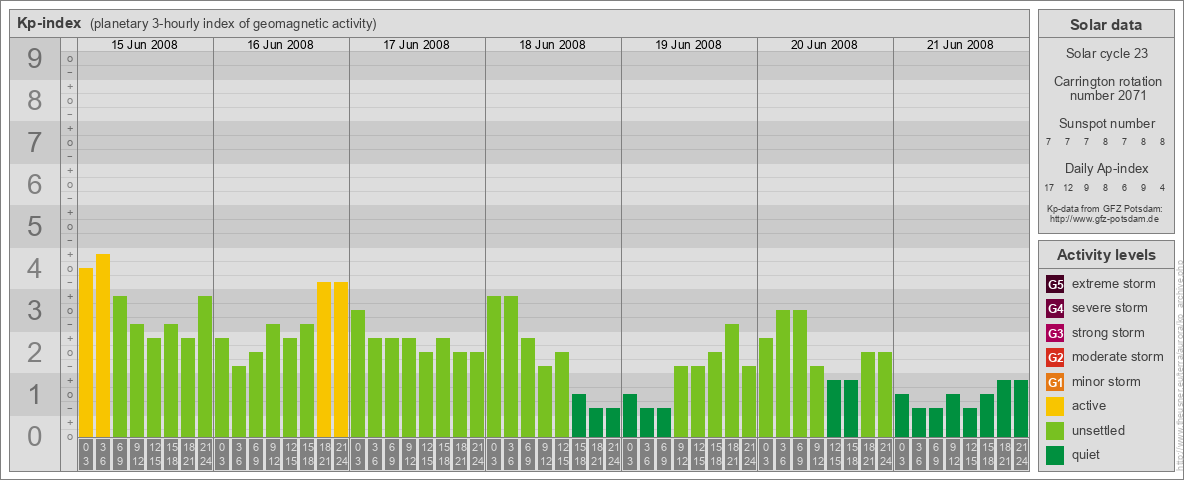1184x480 pixels.
Task: Click the Kp level 2 axis label
Action: pos(34,352)
